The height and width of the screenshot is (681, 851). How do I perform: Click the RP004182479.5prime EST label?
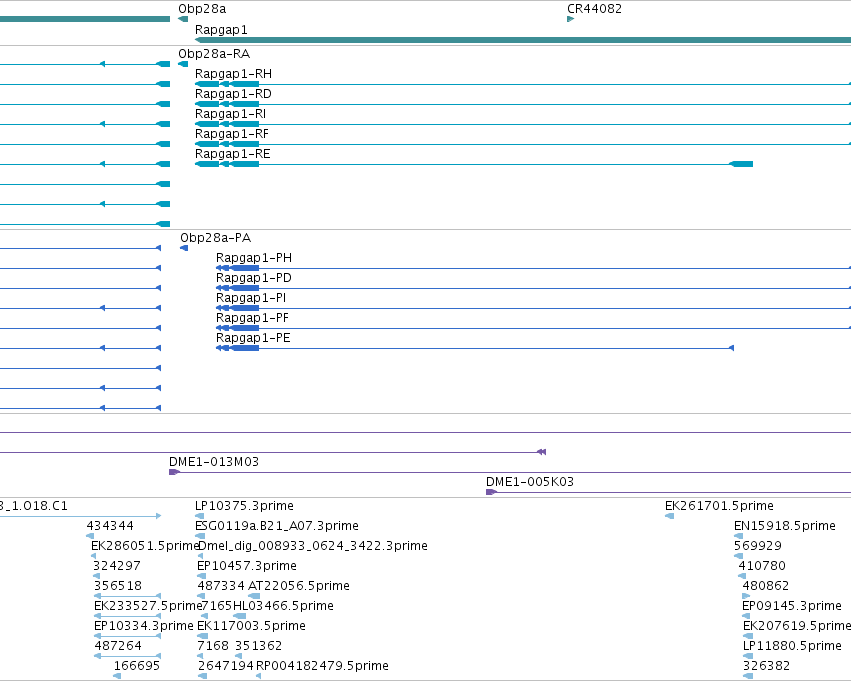[322, 666]
